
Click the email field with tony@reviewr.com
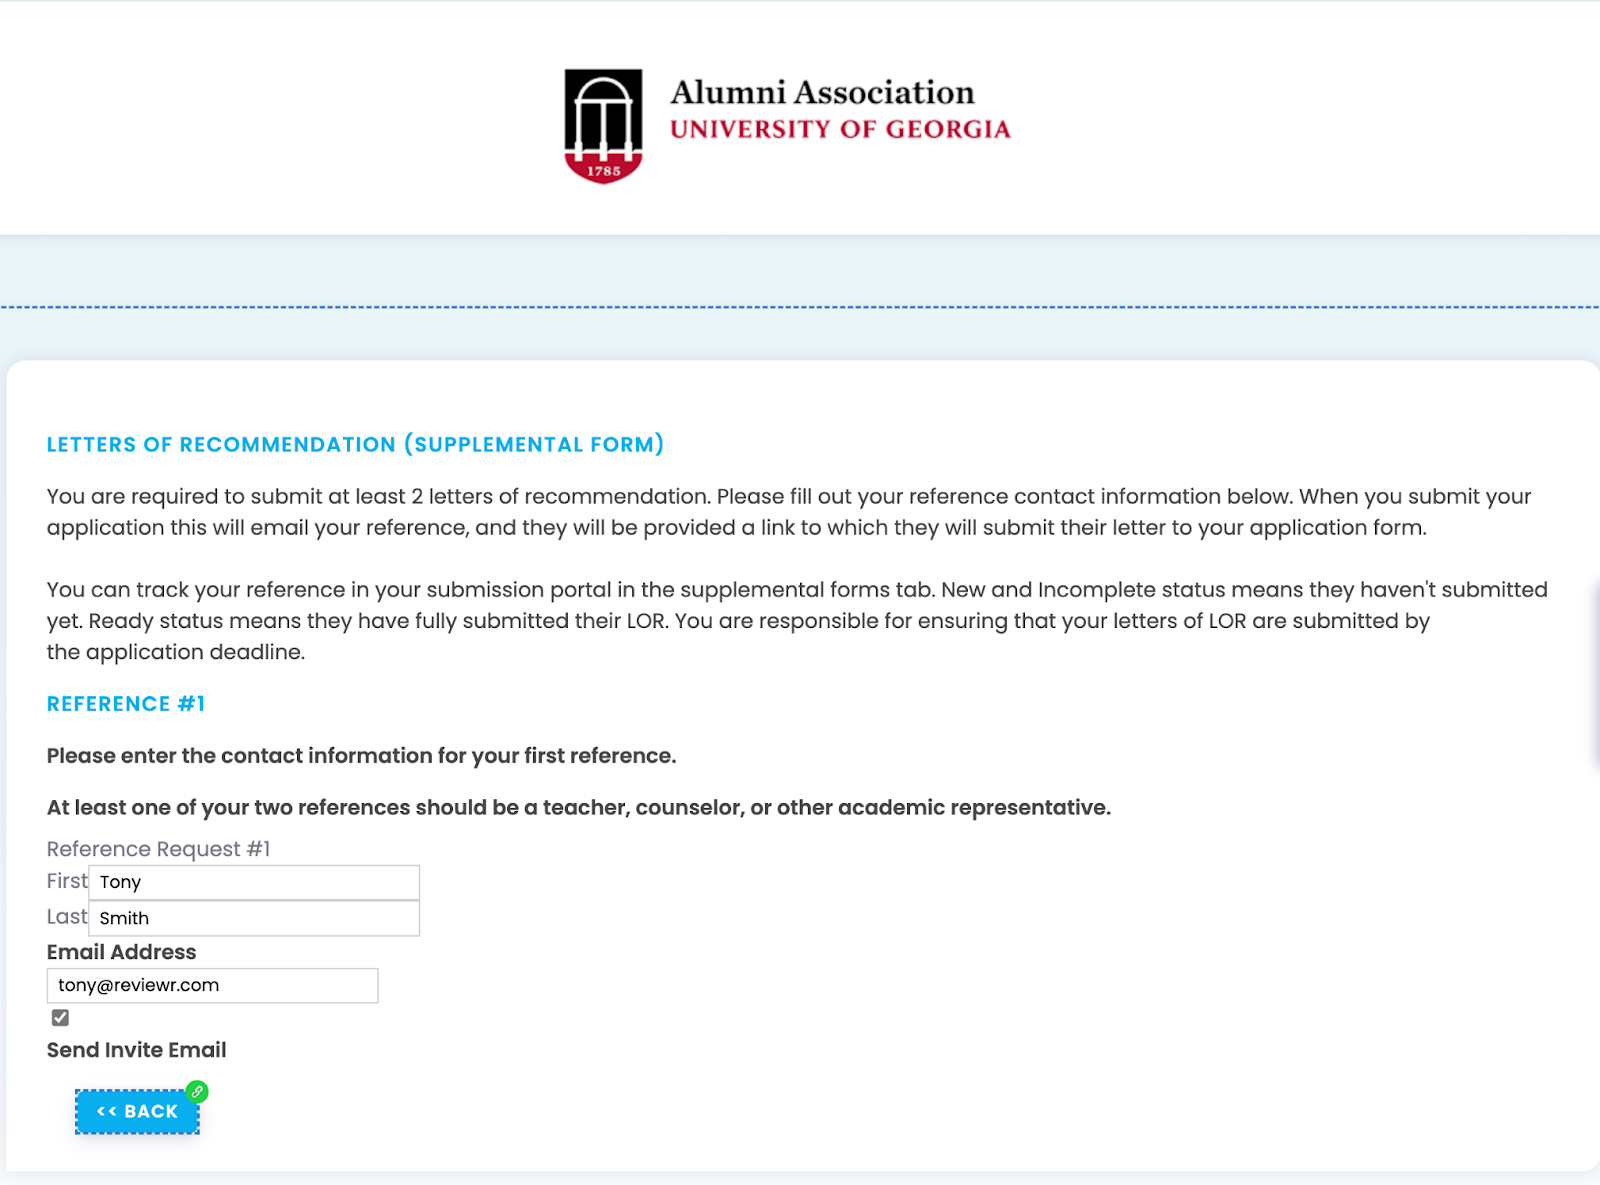pos(212,985)
